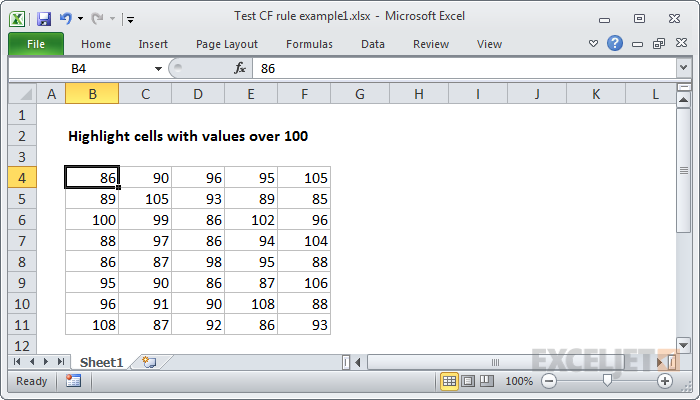Viewport: 700px width, 400px height.
Task: Select cell F9 containing 106
Action: [304, 283]
